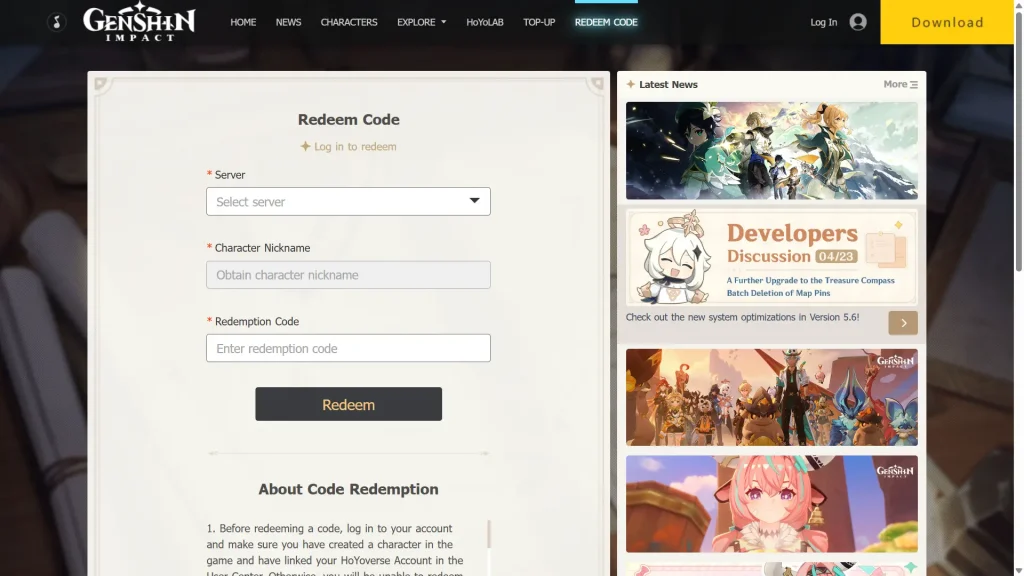The image size is (1024, 576).
Task: Click the Genshin Impact logo
Action: coord(139,22)
